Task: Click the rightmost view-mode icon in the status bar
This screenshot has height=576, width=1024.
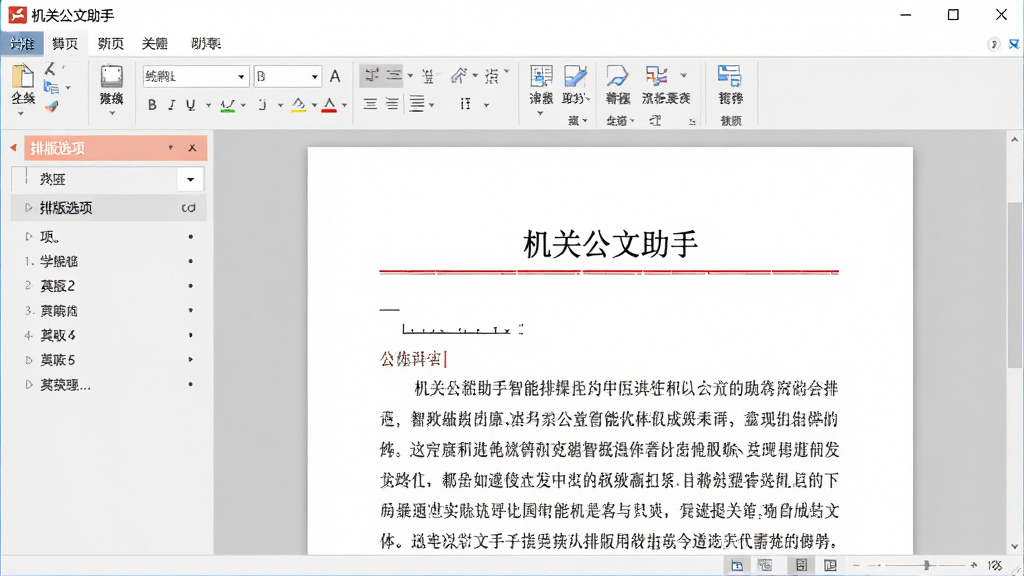Action: click(x=830, y=566)
